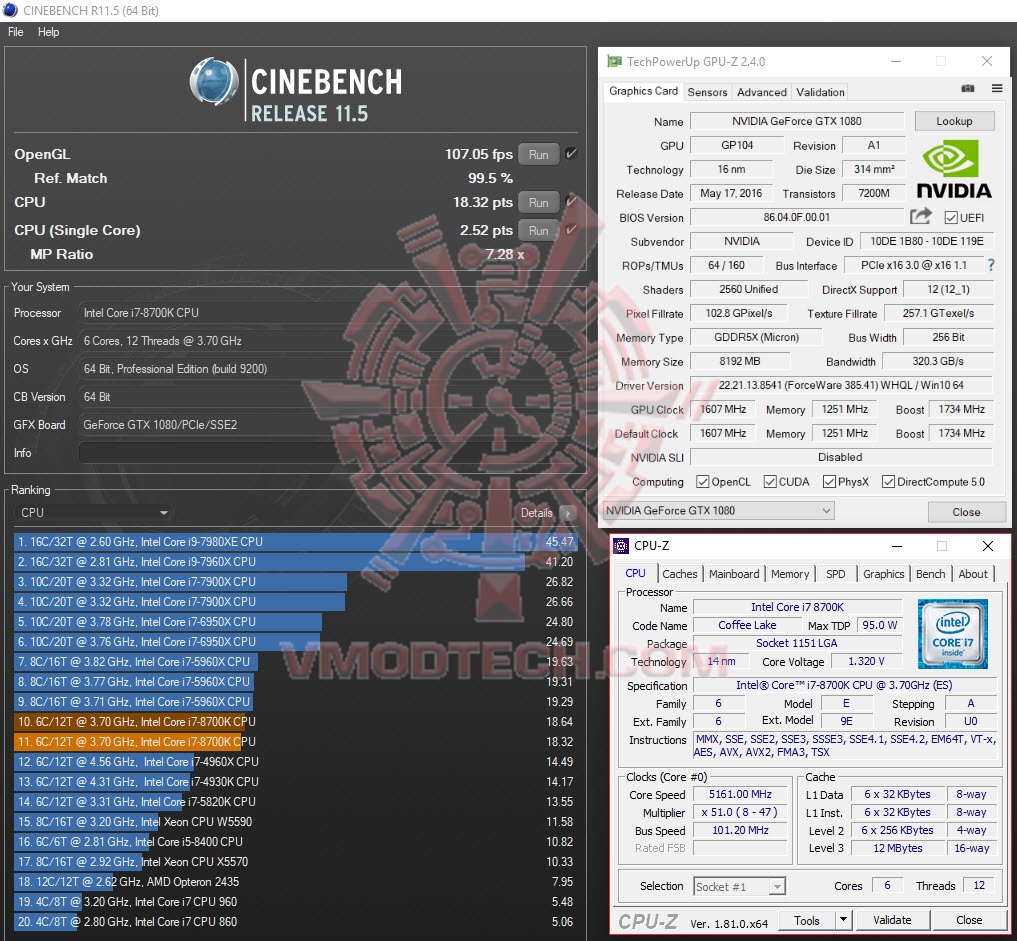Click the CPU-Z Core Speed value field
The image size is (1017, 941).
739,794
